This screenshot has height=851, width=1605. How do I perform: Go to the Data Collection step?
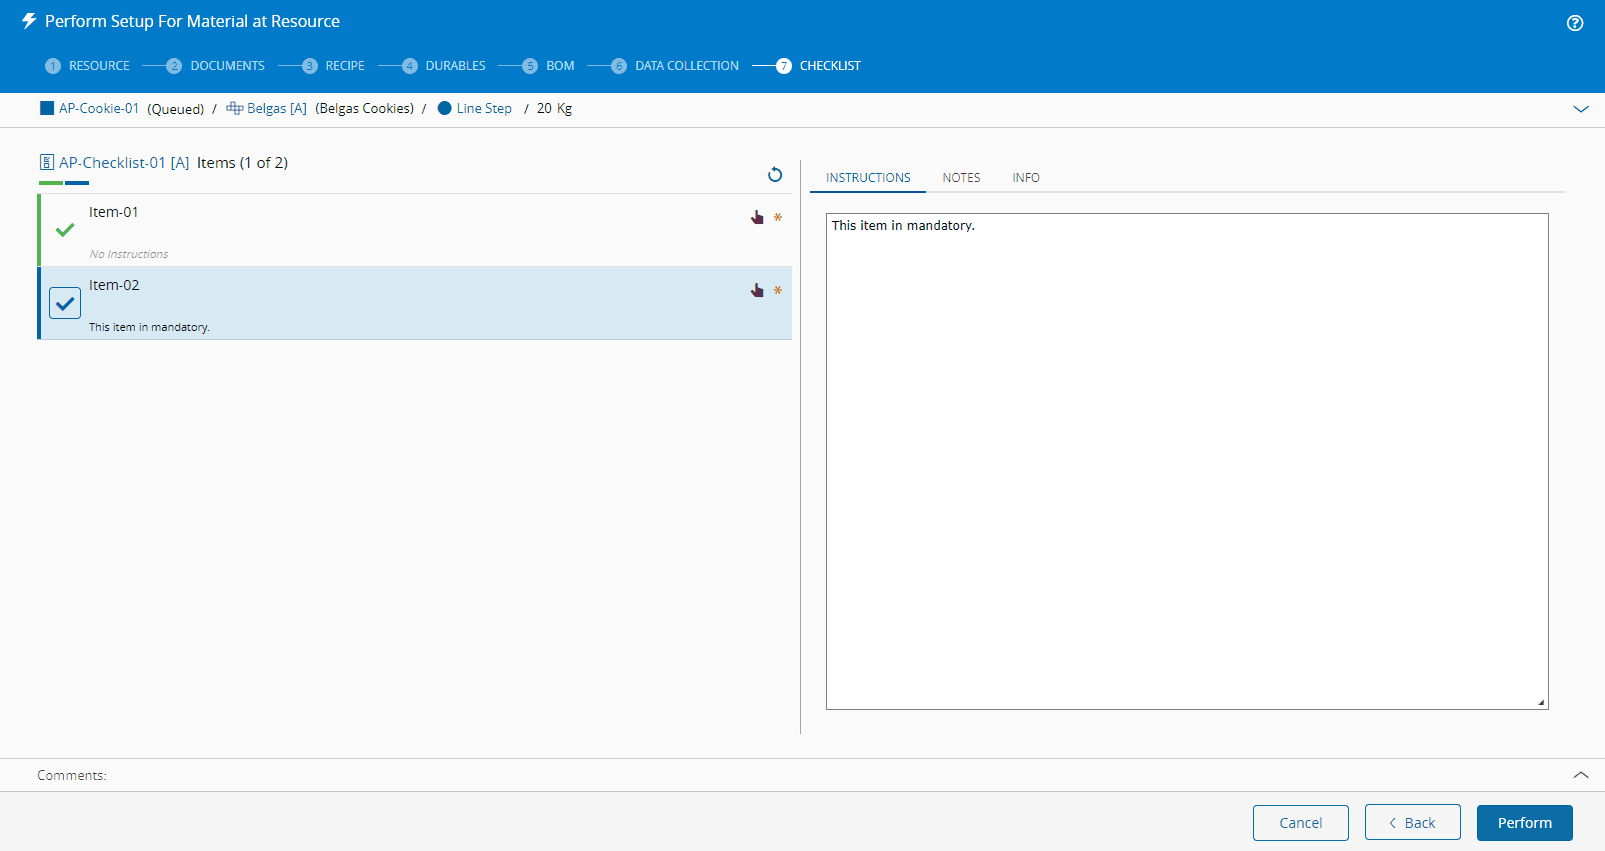686,66
